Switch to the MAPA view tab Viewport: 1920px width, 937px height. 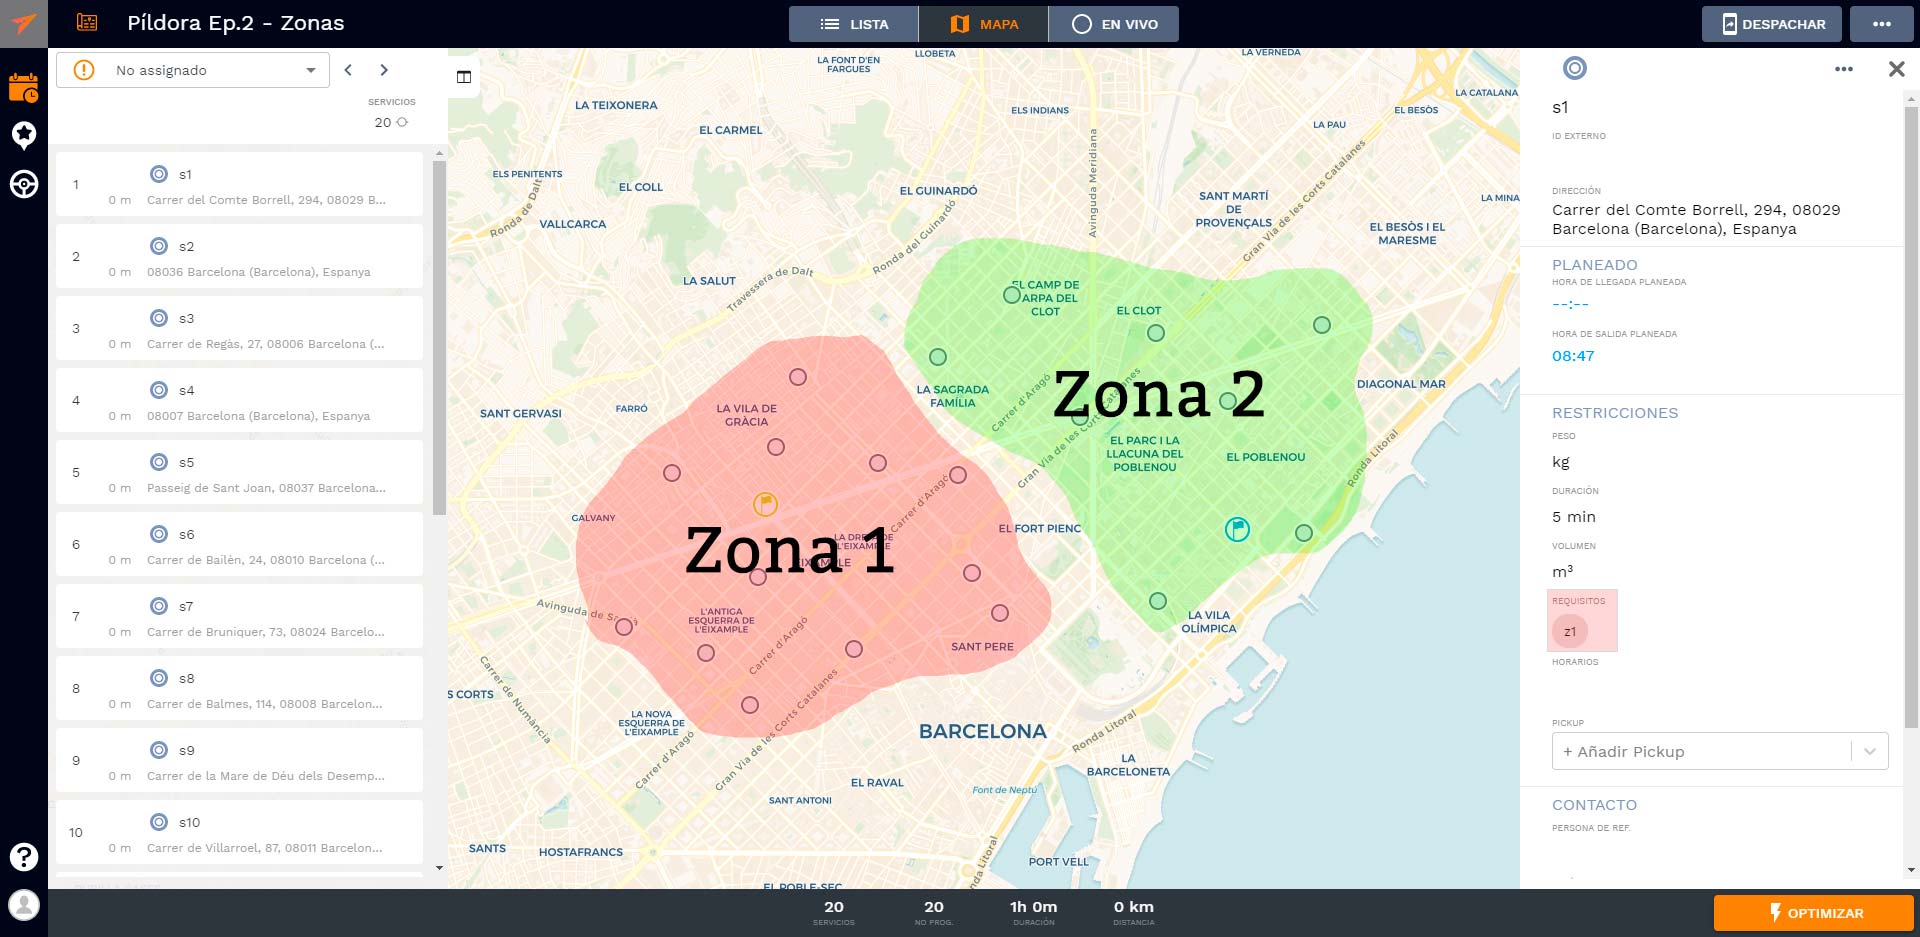pos(984,24)
